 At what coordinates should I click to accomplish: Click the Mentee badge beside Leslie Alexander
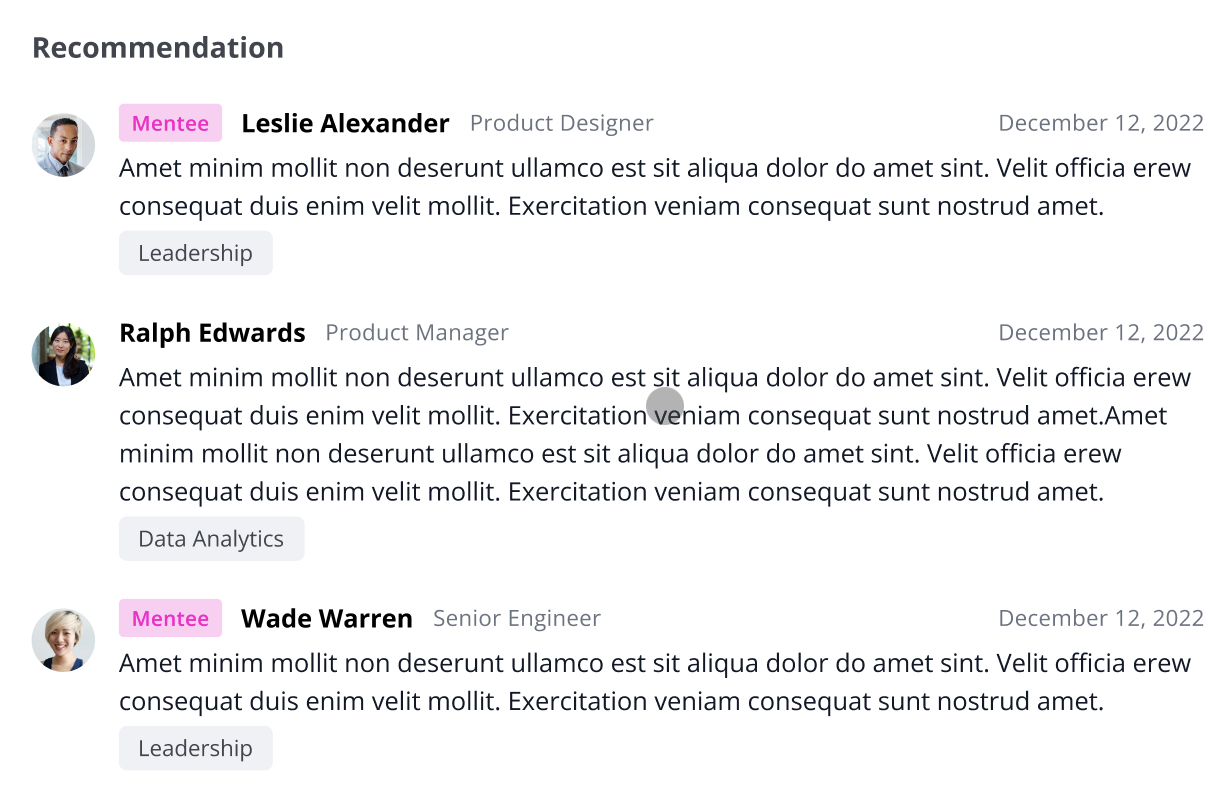point(170,123)
